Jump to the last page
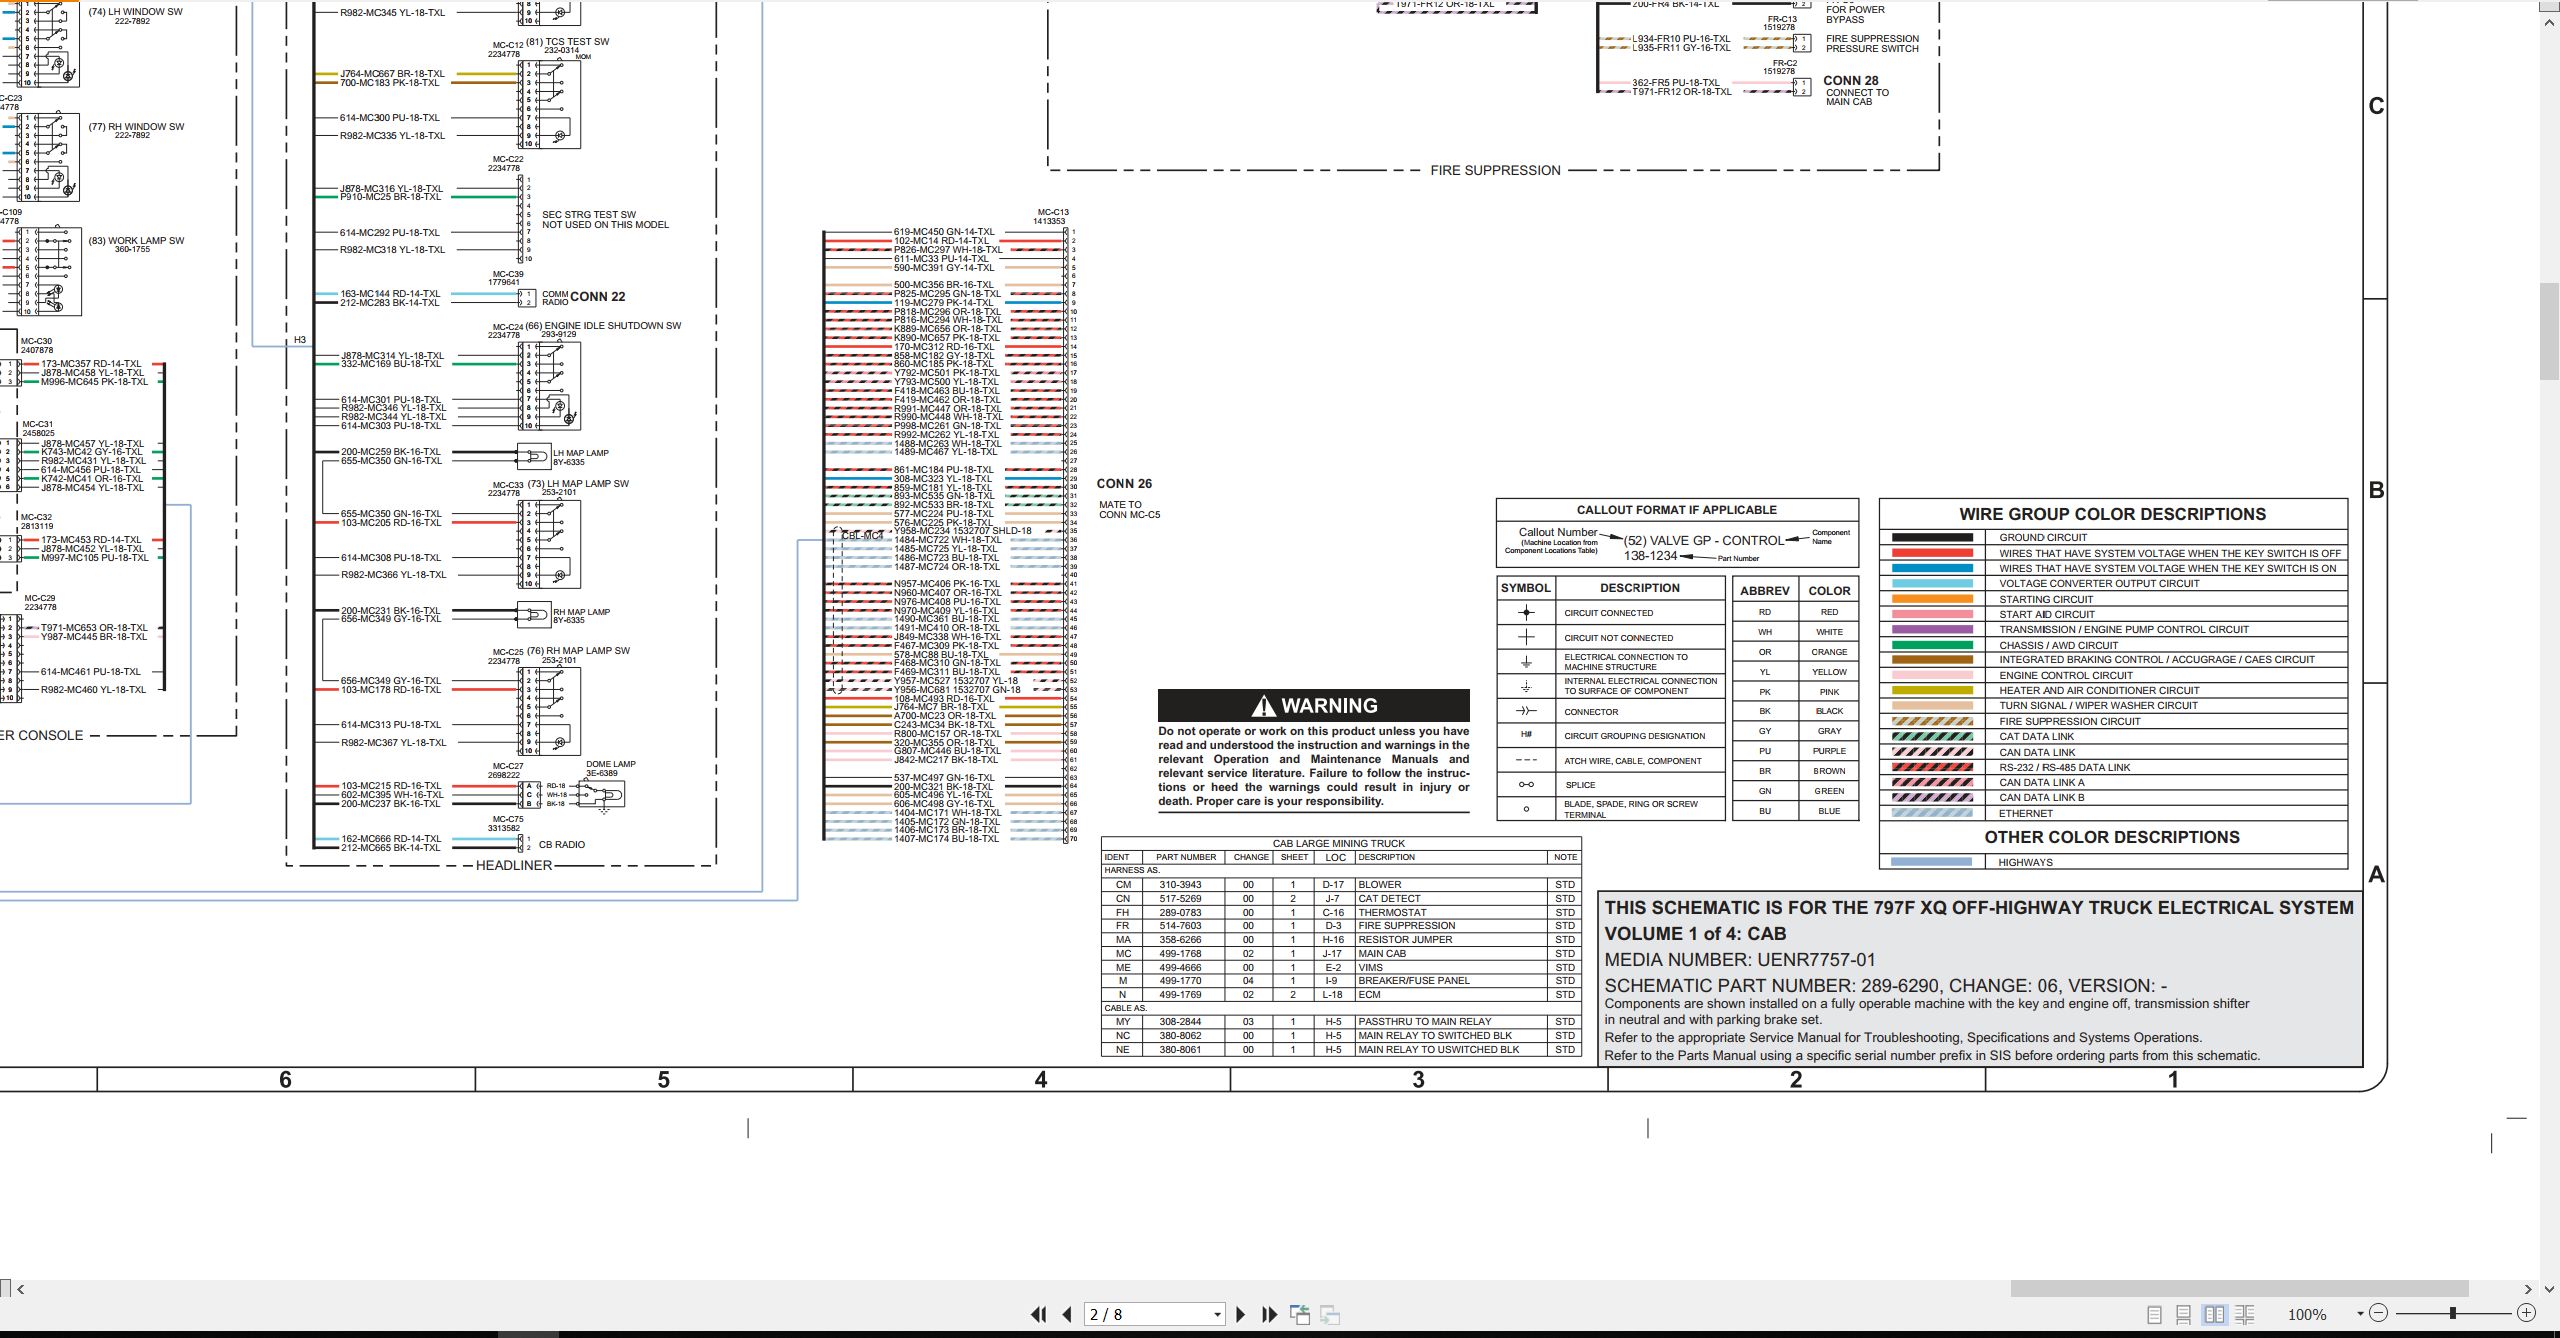The height and width of the screenshot is (1338, 2560). (x=1269, y=1314)
